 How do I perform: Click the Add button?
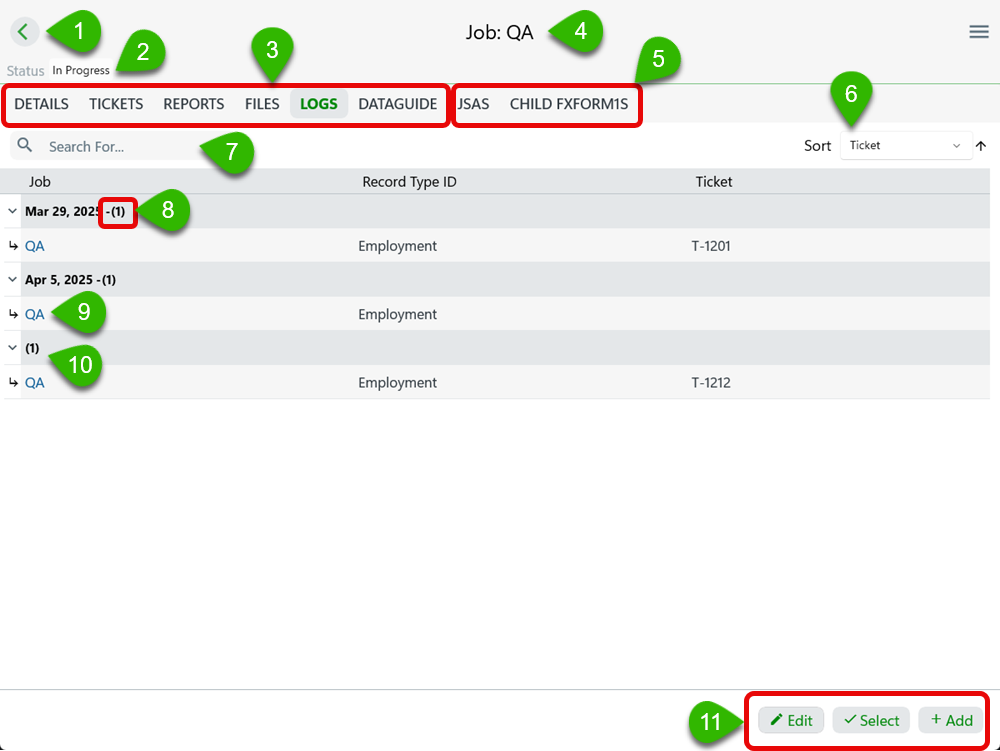click(951, 720)
